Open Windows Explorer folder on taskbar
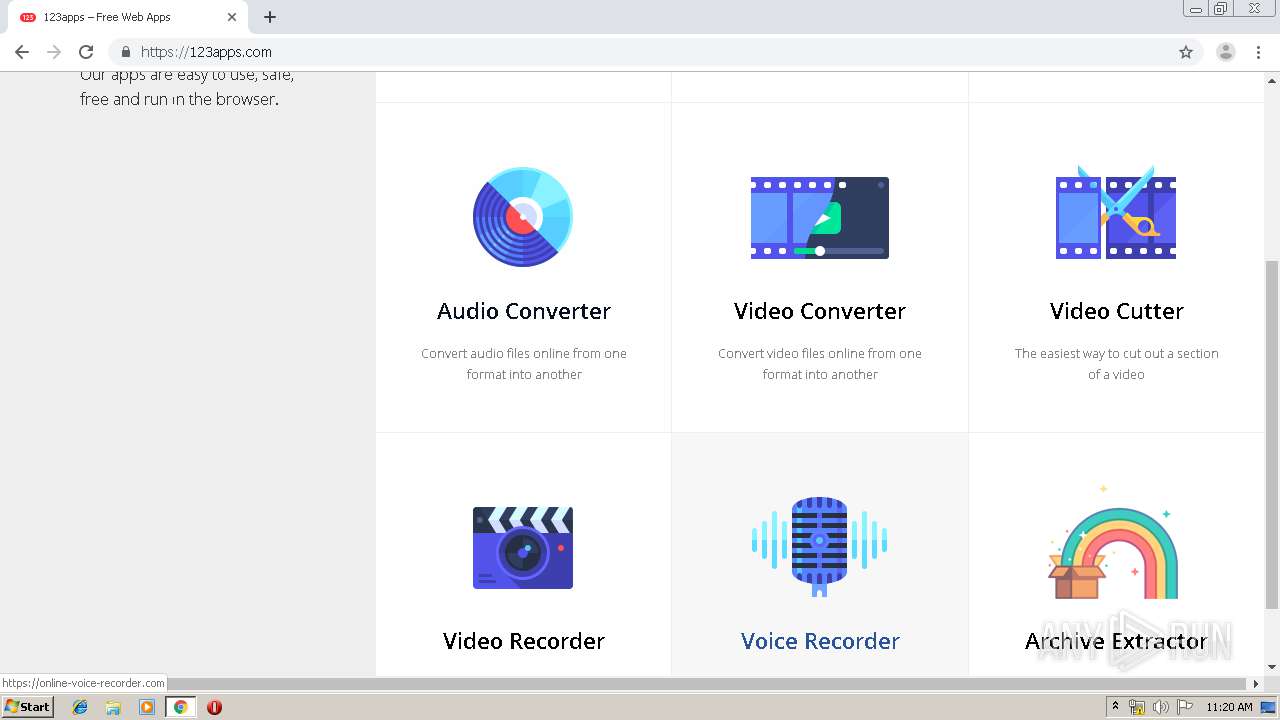 tap(113, 707)
